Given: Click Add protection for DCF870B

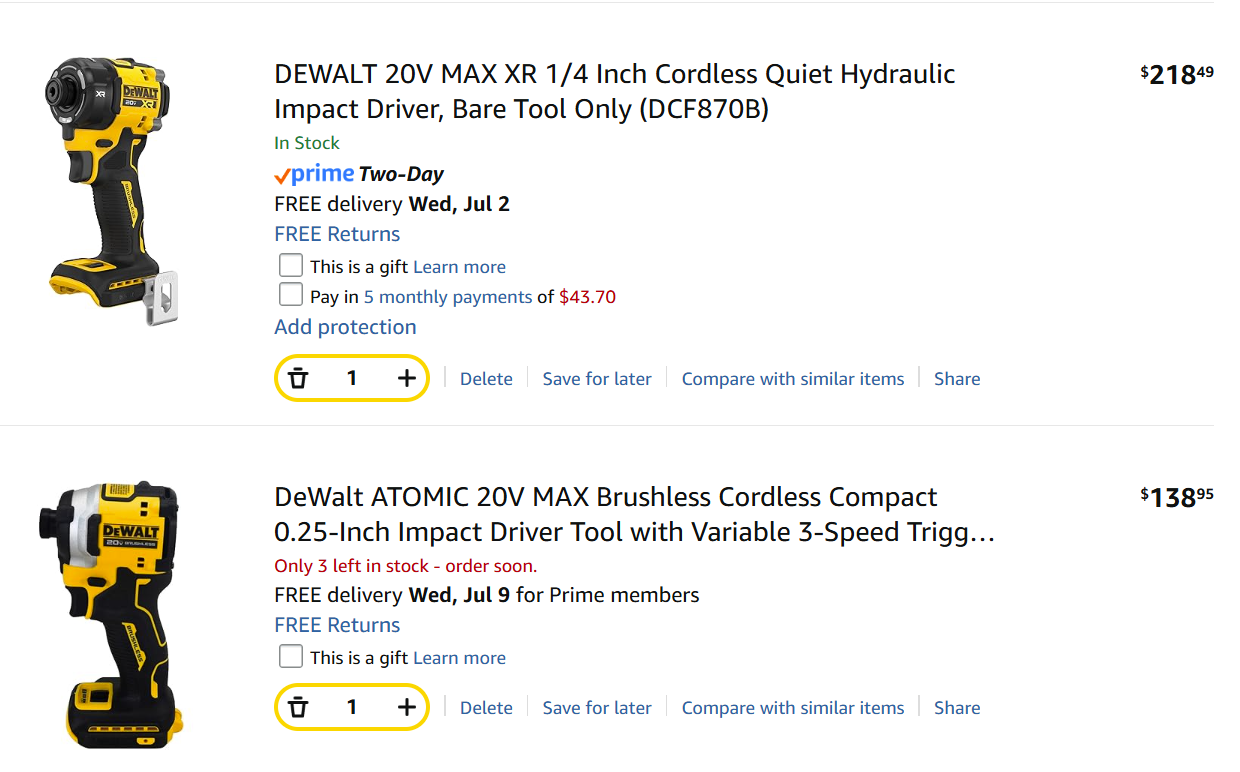Looking at the screenshot, I should (x=345, y=327).
